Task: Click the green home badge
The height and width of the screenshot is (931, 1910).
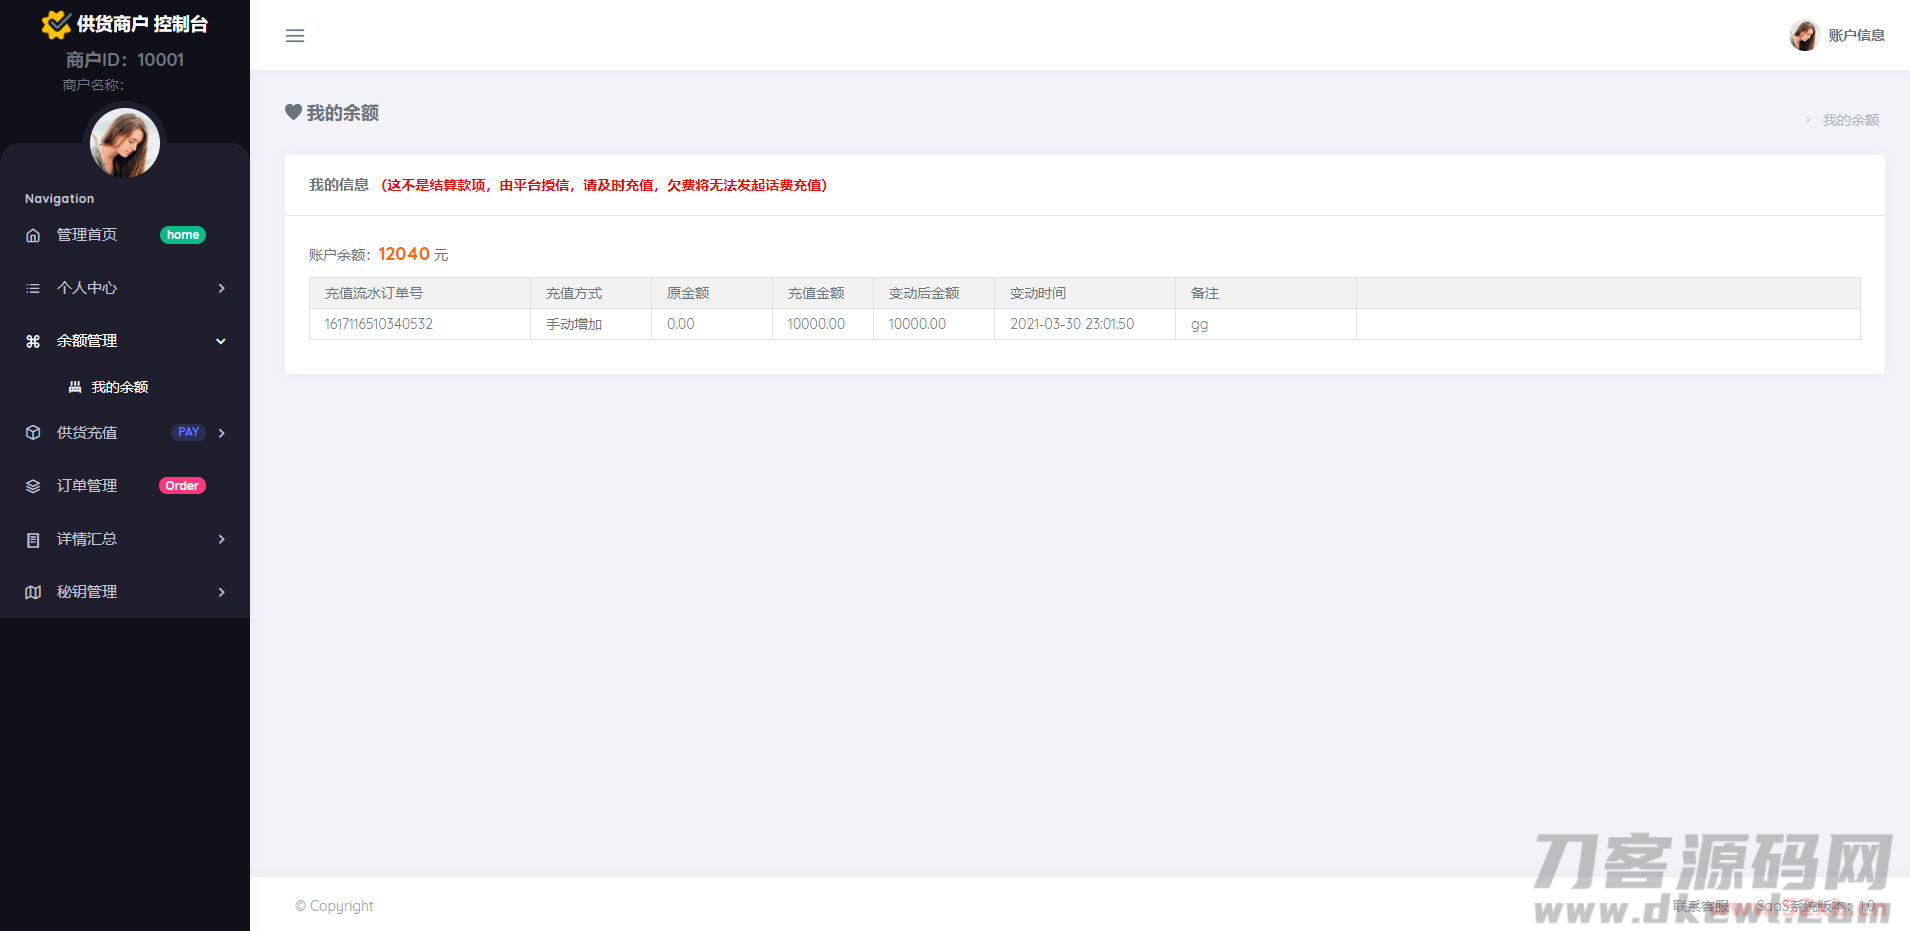Action: point(183,235)
